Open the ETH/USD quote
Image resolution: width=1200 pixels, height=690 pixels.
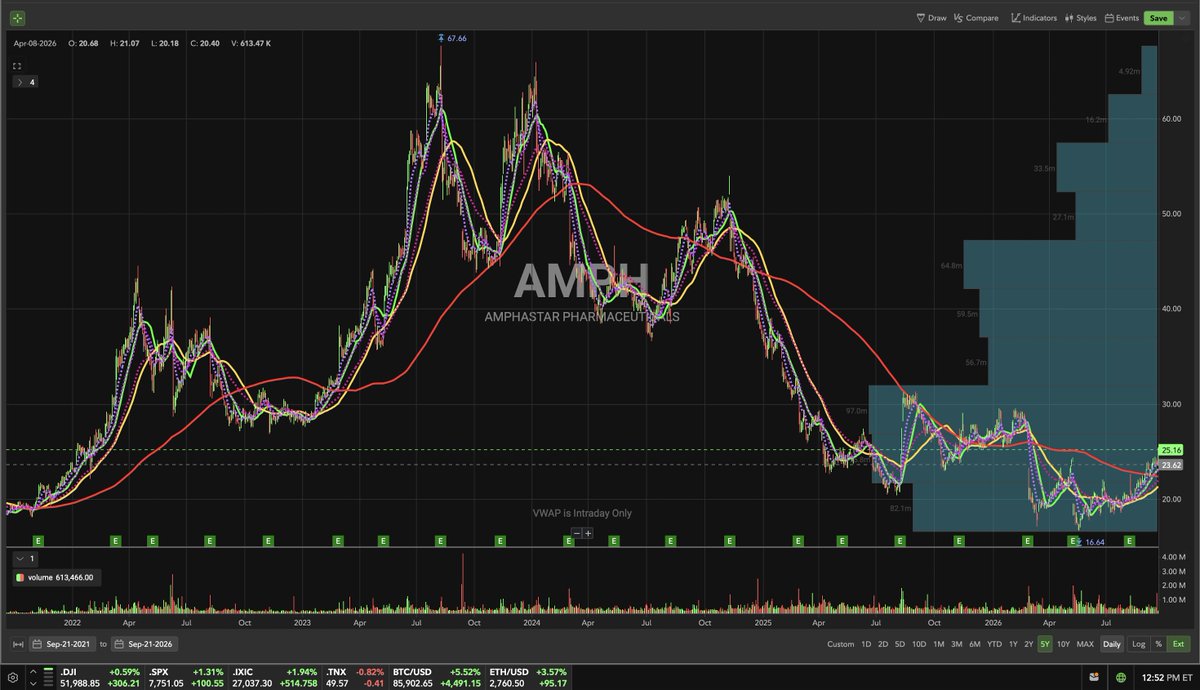coord(529,677)
